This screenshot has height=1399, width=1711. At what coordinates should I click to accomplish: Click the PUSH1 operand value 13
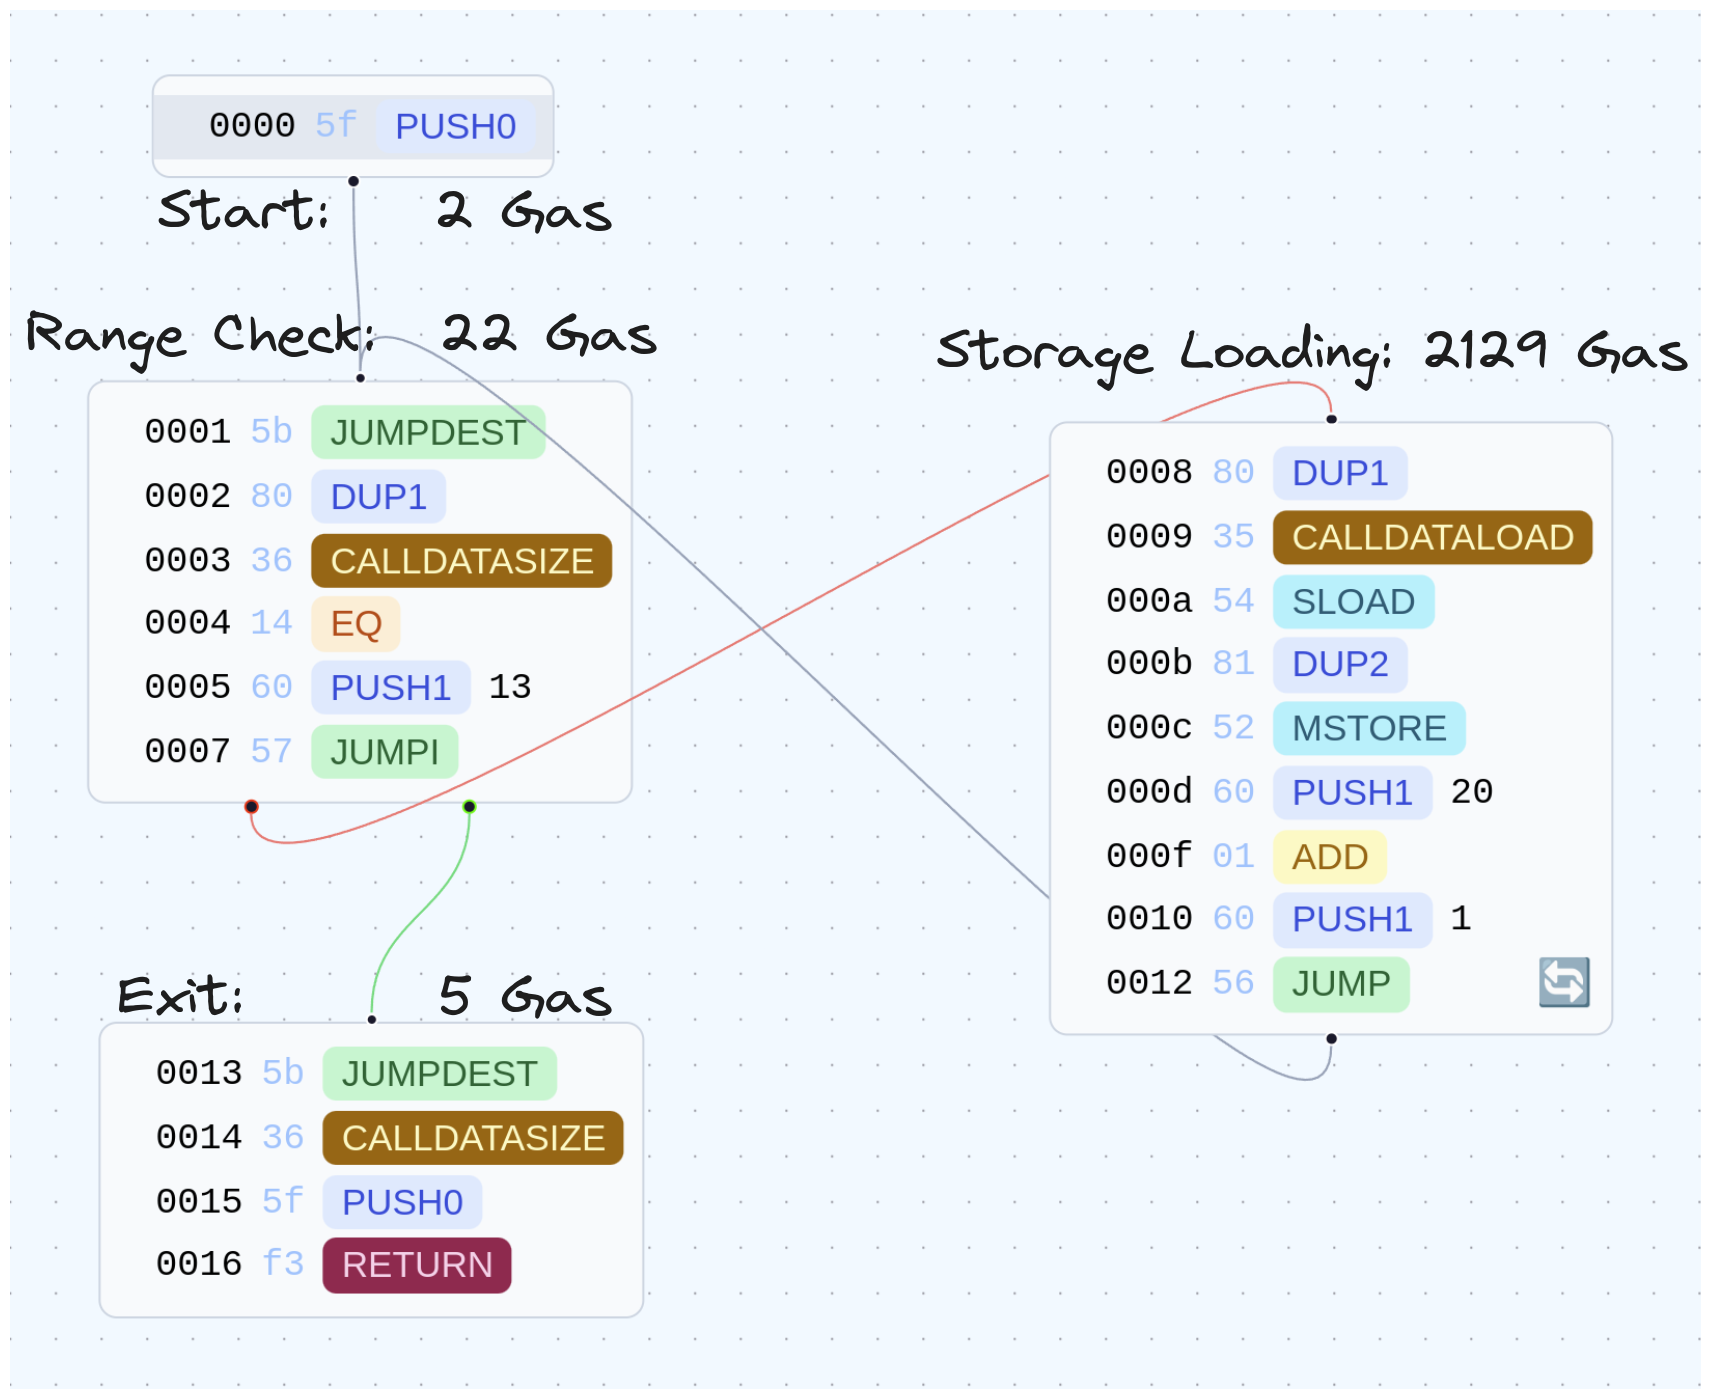pyautogui.click(x=510, y=687)
